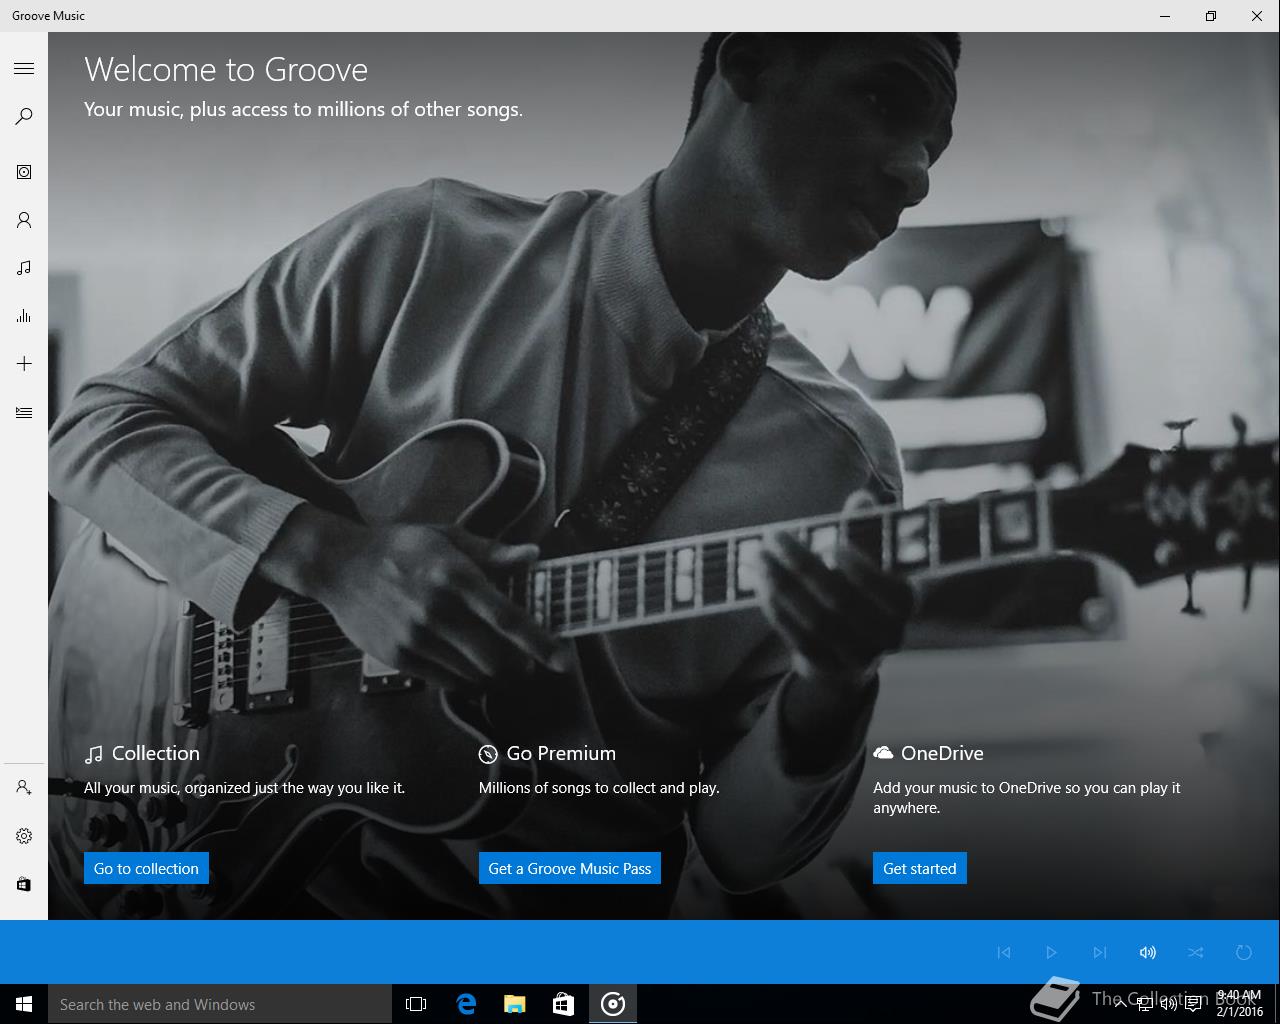Minimize the Groove Music window

click(x=1165, y=16)
